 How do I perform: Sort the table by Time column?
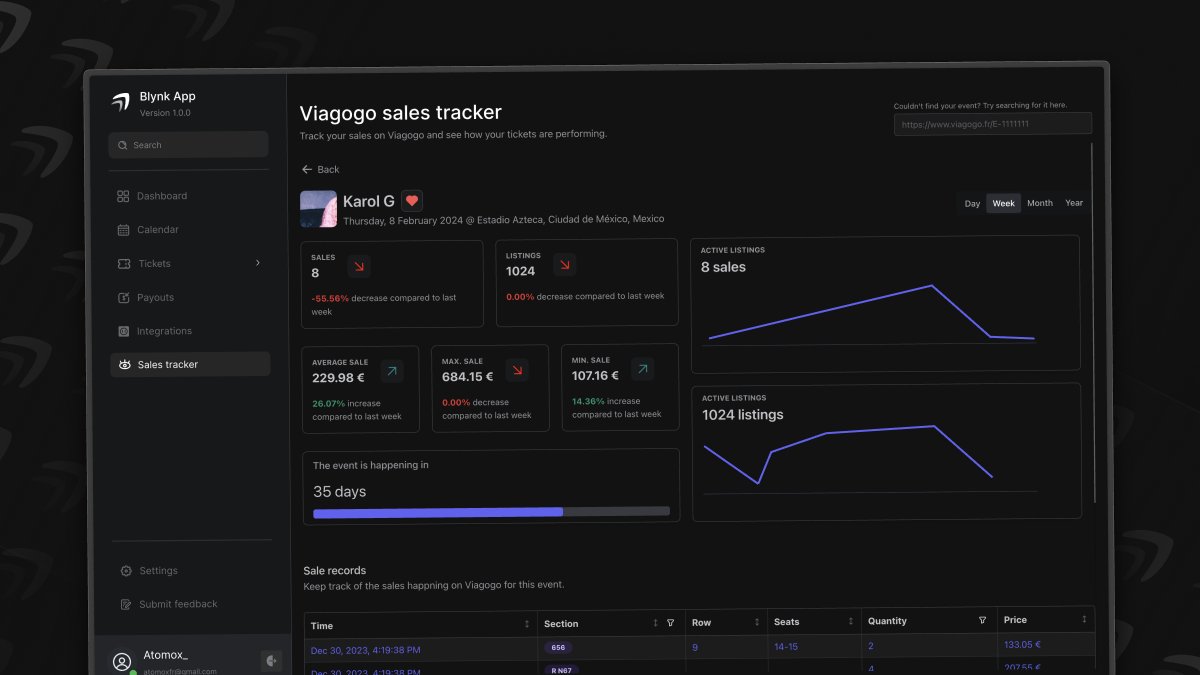pyautogui.click(x=527, y=624)
